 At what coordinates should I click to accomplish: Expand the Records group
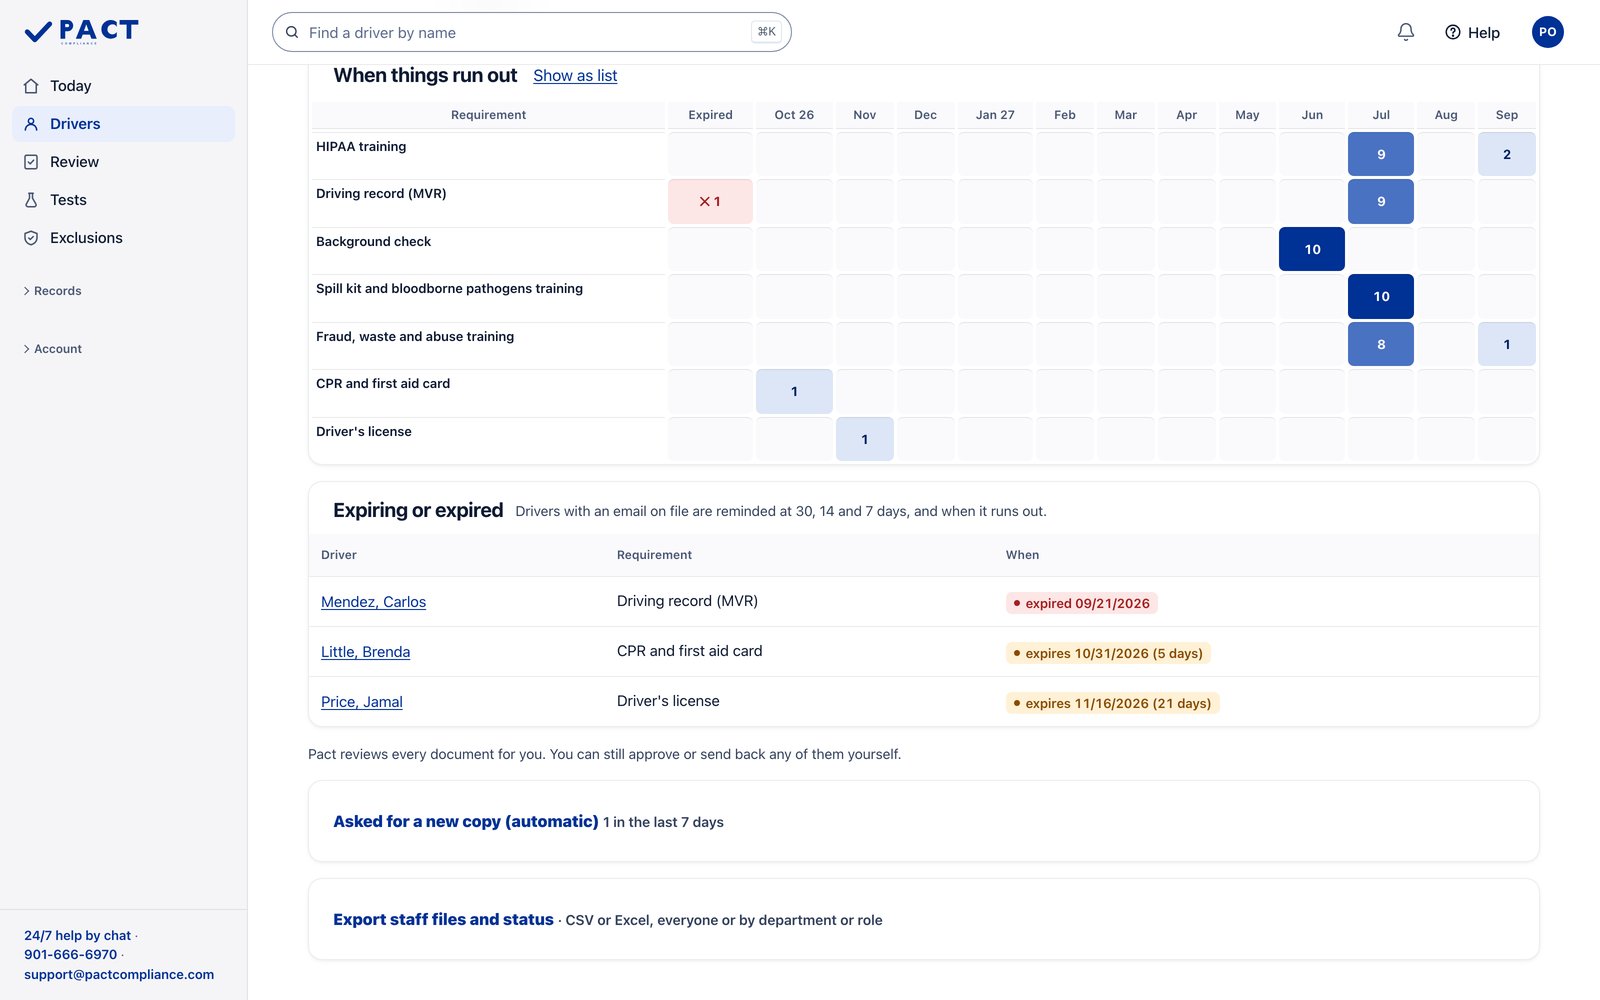[x=52, y=291]
